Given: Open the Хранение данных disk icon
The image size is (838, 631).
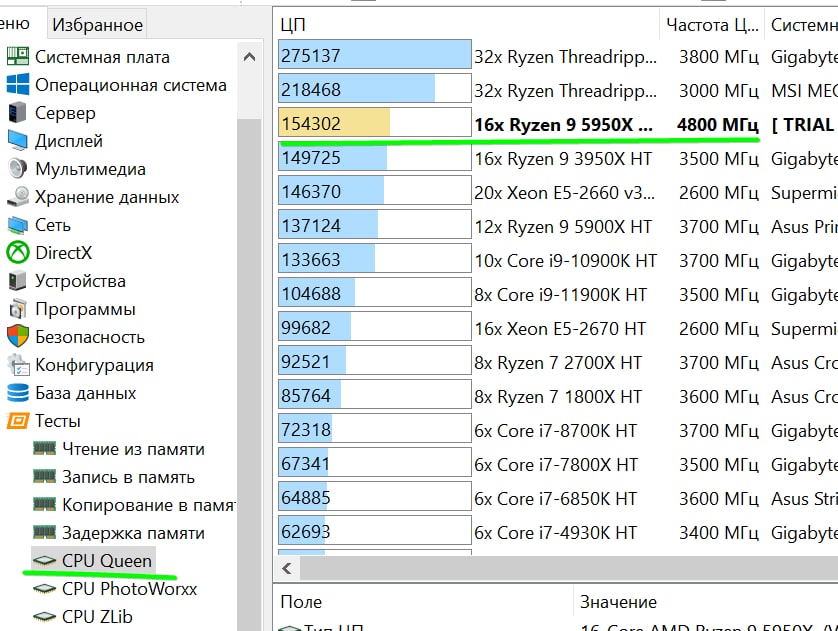Looking at the screenshot, I should click(x=18, y=197).
